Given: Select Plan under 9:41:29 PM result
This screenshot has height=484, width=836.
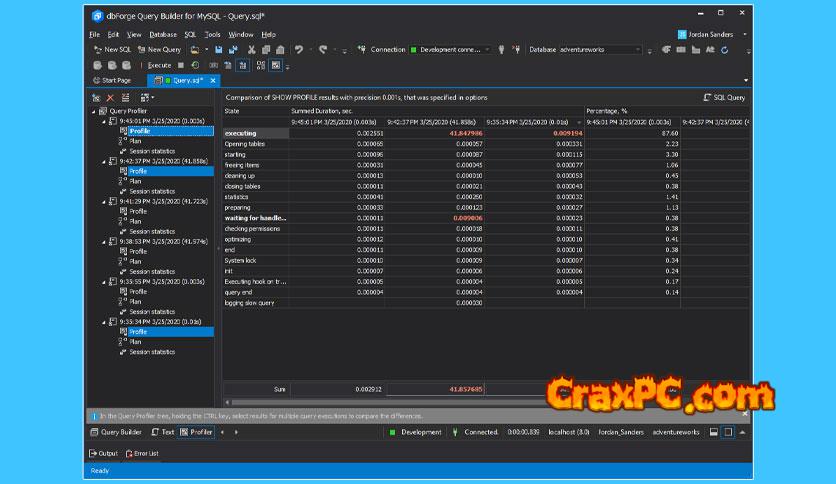Looking at the screenshot, I should pyautogui.click(x=135, y=221).
